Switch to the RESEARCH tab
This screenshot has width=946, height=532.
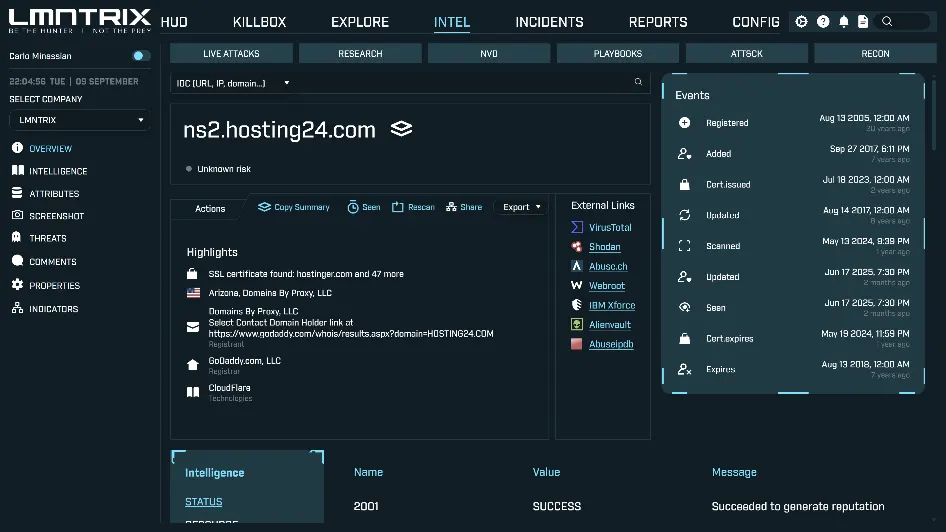coord(360,54)
